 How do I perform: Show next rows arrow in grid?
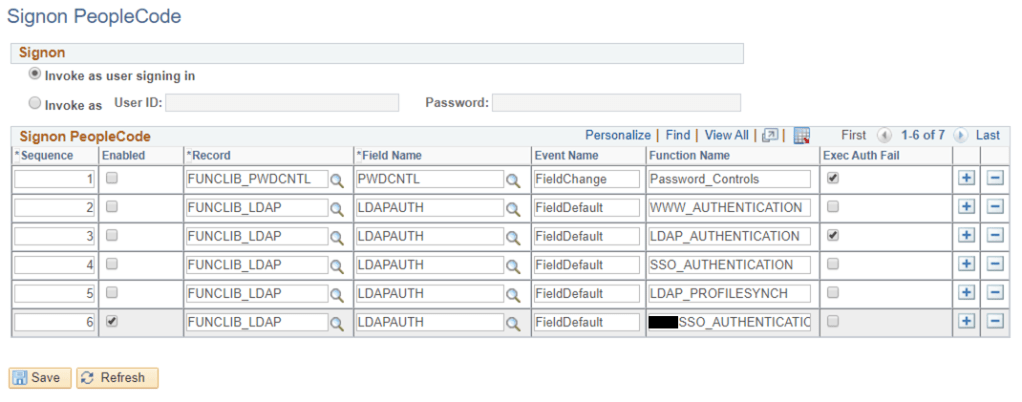coord(960,136)
